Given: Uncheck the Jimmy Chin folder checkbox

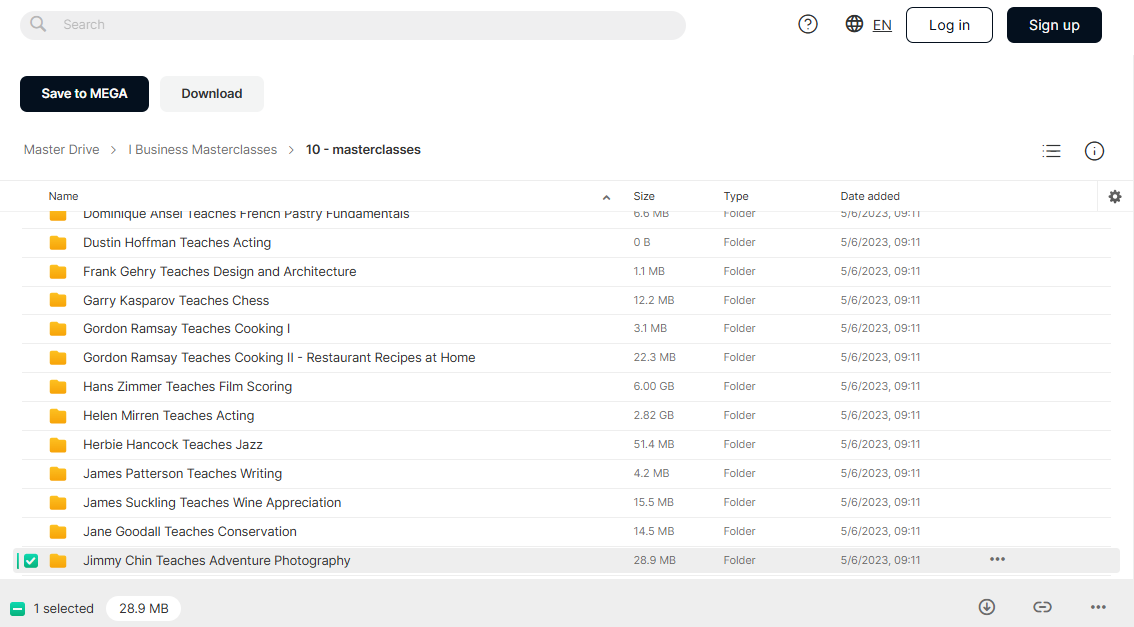Looking at the screenshot, I should (x=30, y=560).
